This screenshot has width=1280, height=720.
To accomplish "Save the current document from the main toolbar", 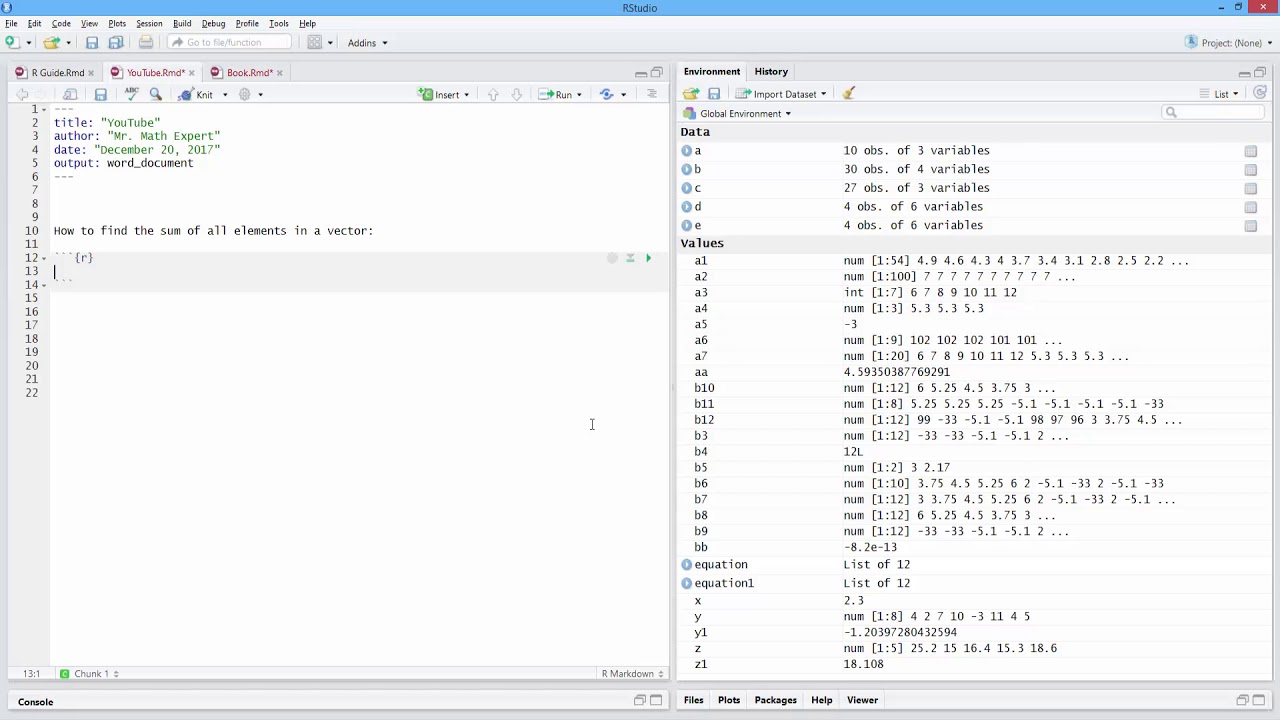I will 92,42.
